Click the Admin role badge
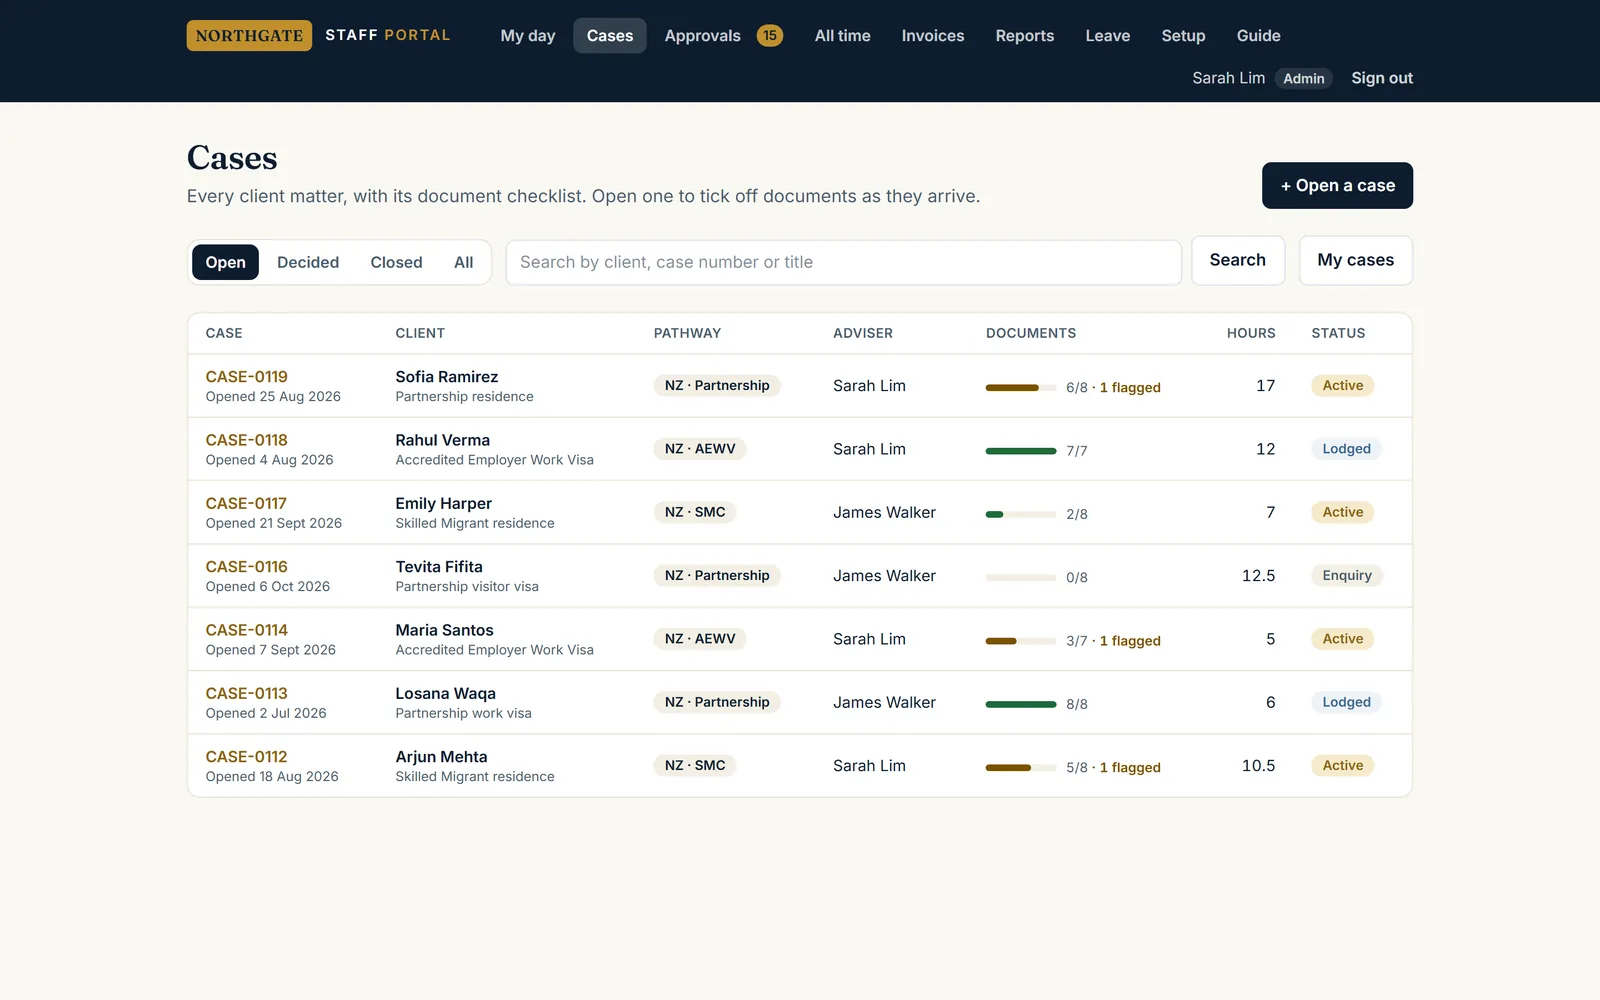Viewport: 1600px width, 1000px height. [x=1303, y=78]
